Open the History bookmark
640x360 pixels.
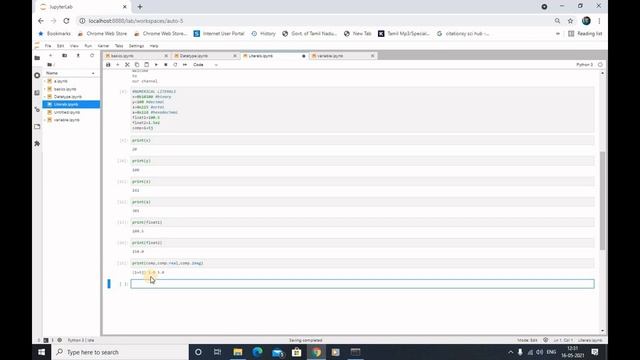[x=263, y=34]
